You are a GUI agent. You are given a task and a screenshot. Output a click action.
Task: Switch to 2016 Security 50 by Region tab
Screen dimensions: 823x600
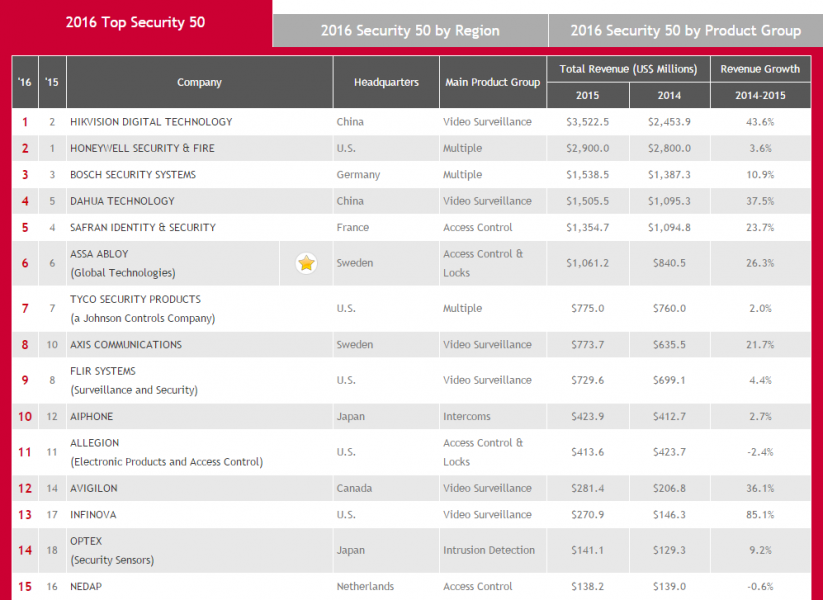(410, 31)
